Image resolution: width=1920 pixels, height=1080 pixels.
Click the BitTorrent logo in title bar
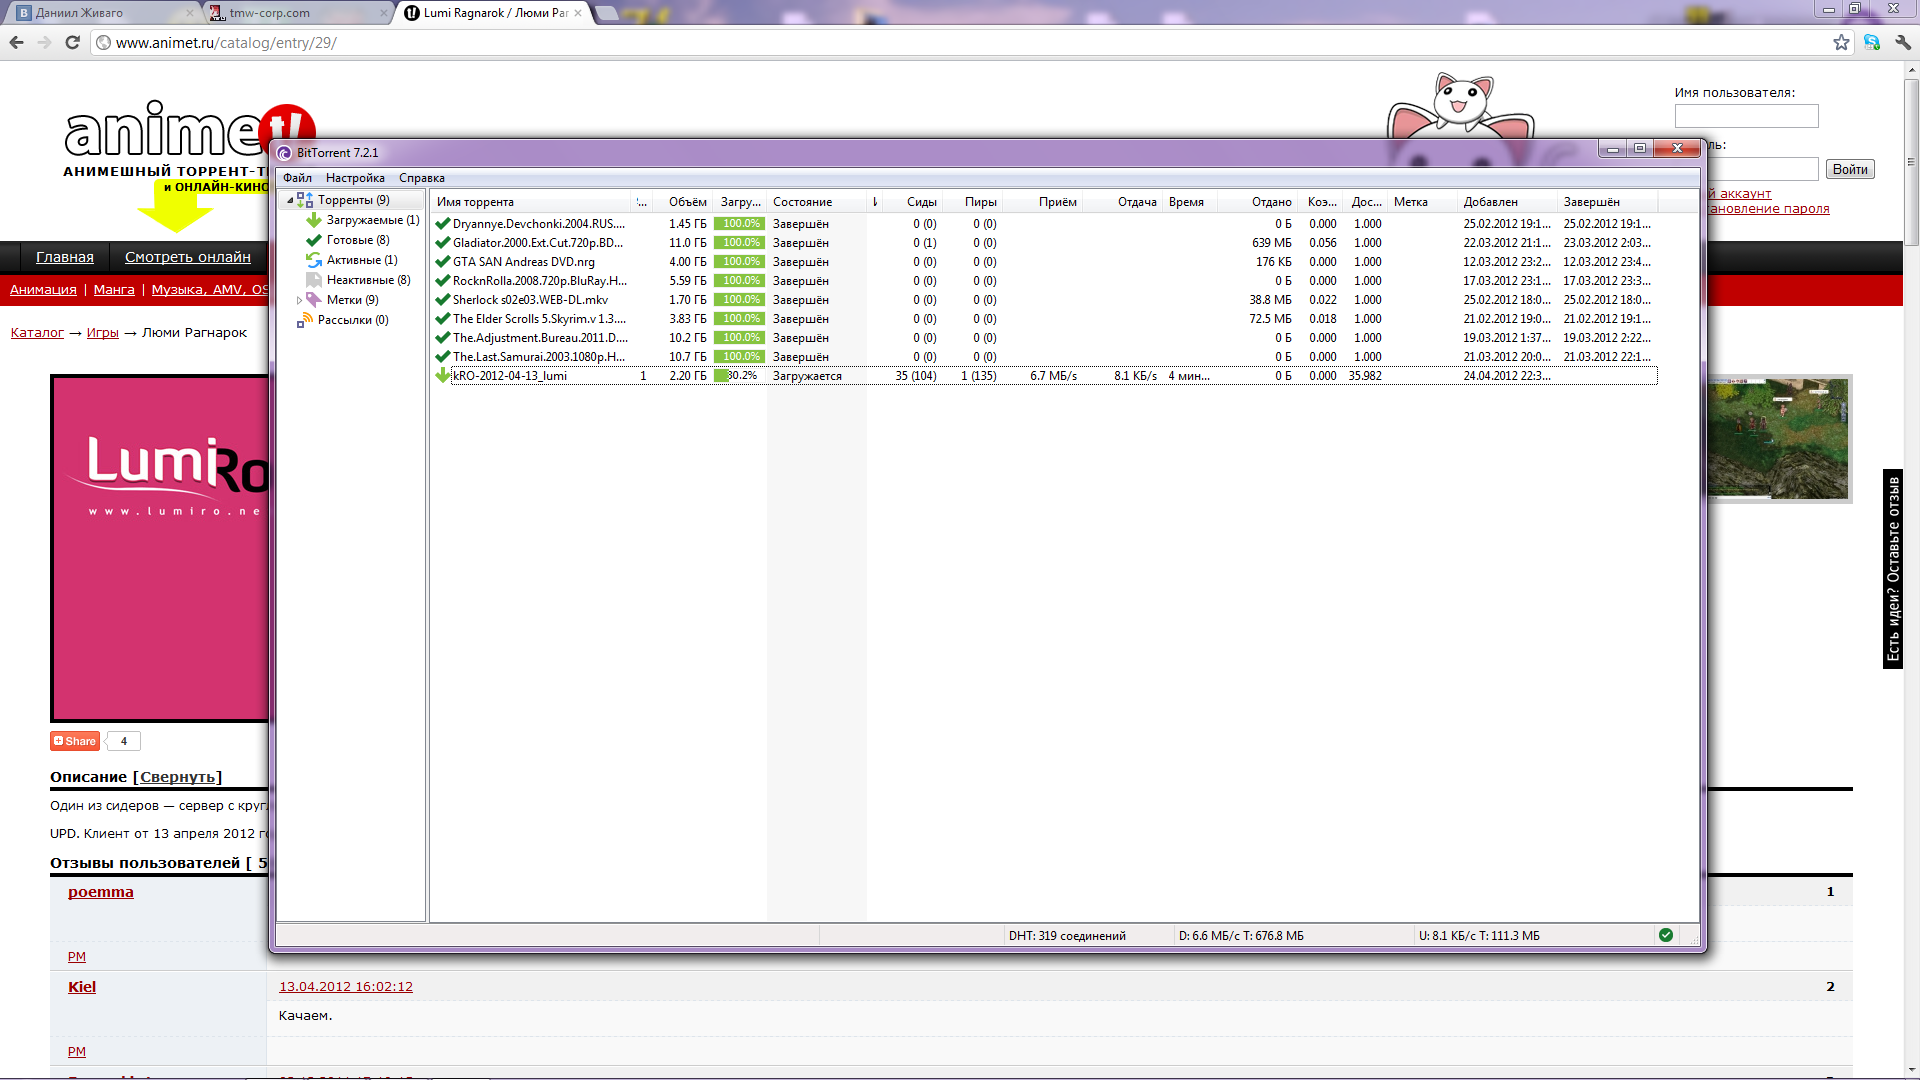[x=284, y=153]
